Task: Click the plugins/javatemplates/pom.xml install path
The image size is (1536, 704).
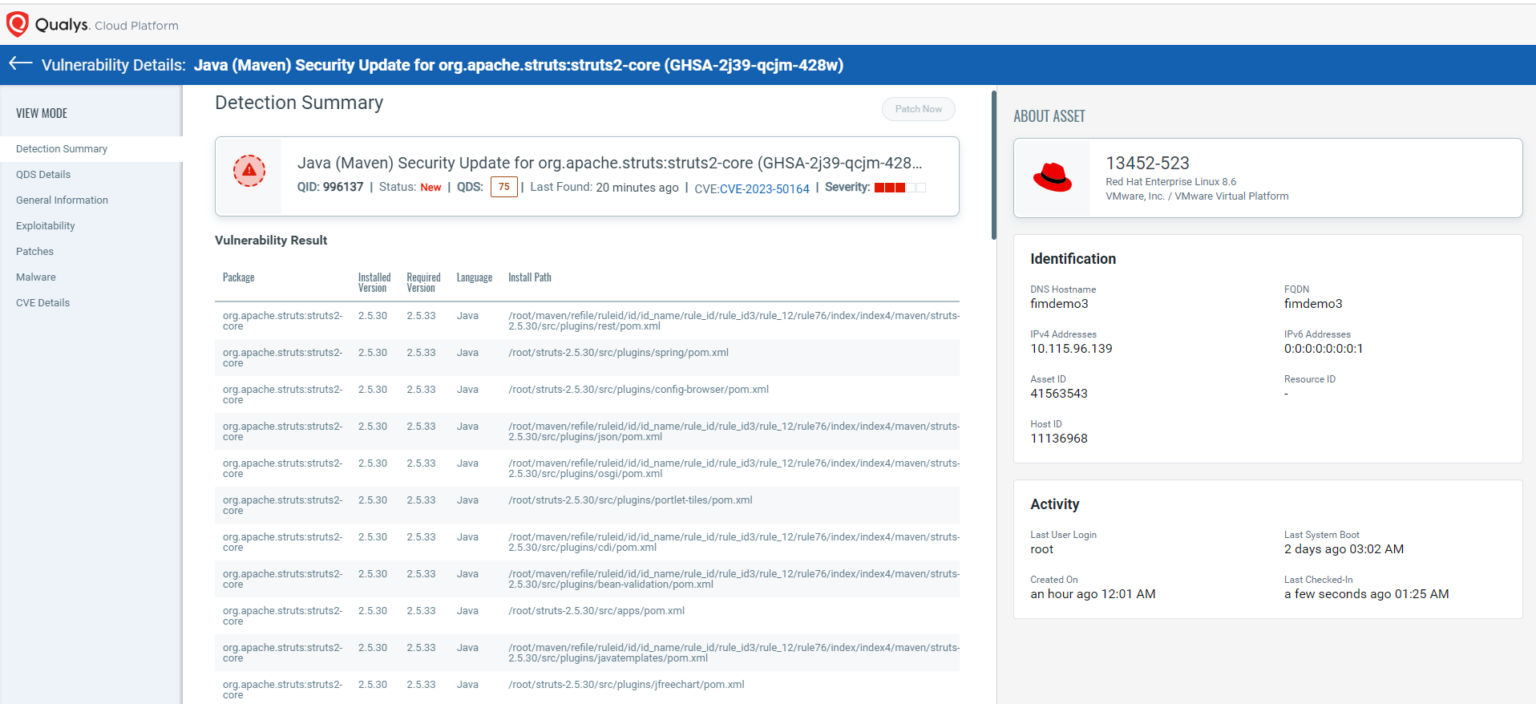Action: click(x=733, y=652)
